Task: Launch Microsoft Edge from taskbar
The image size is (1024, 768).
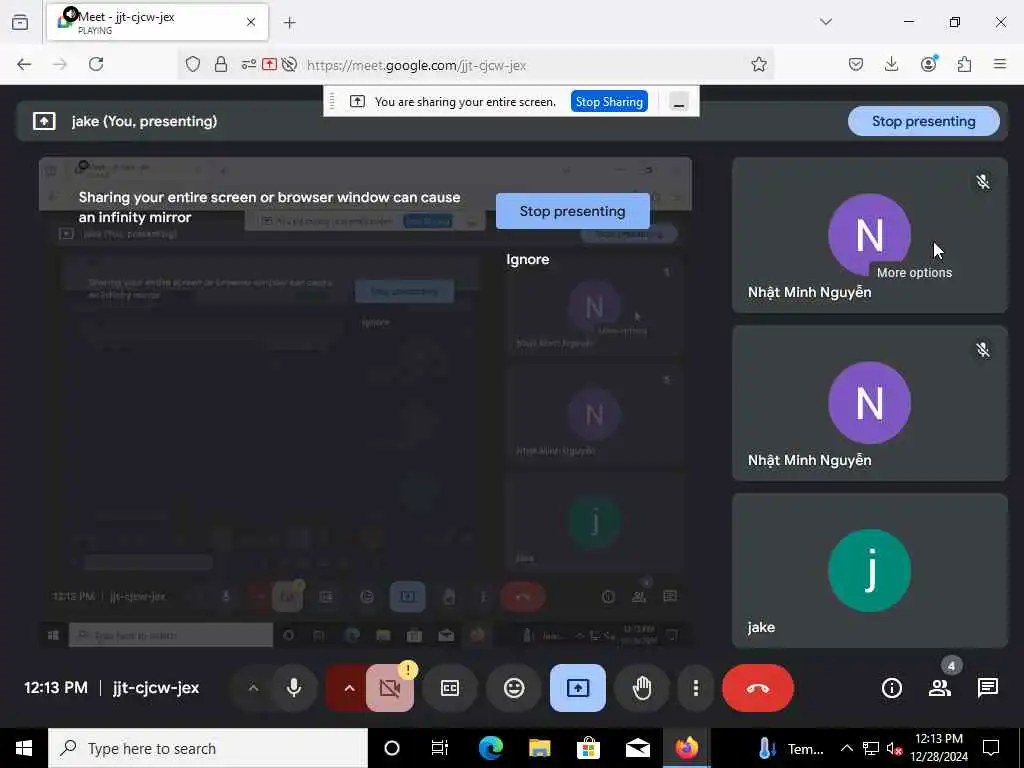Action: pyautogui.click(x=490, y=748)
